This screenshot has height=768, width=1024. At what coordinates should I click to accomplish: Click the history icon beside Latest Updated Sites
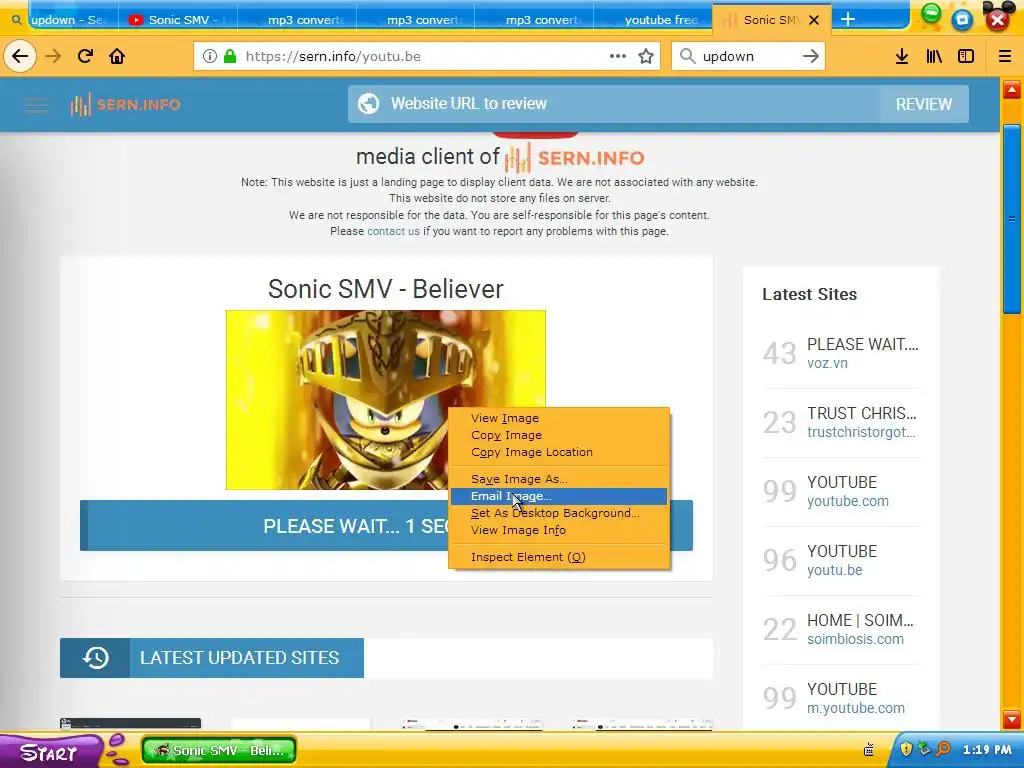coord(95,658)
